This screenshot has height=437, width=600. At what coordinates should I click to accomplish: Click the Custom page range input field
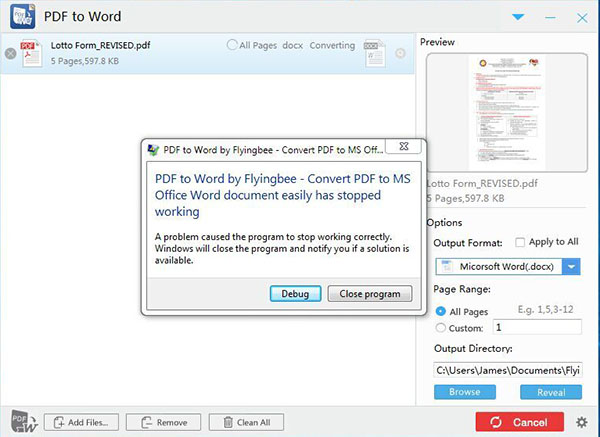point(537,327)
